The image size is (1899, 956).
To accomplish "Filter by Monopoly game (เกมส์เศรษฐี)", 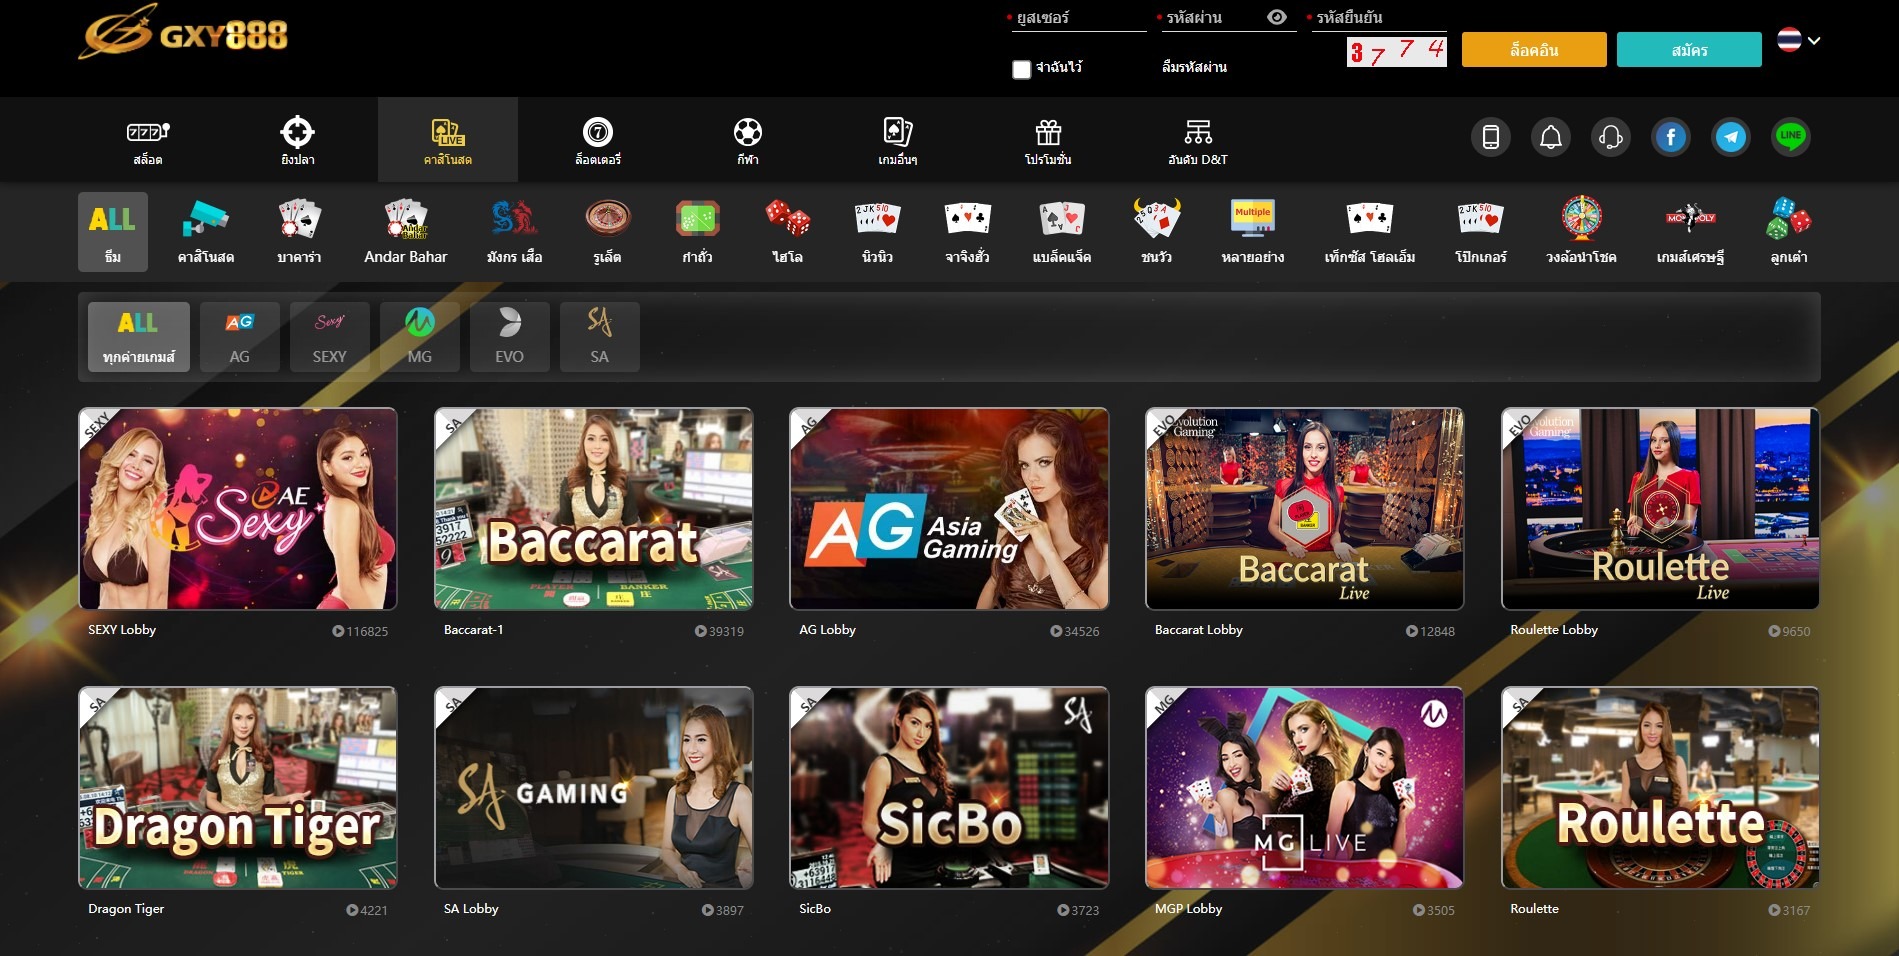I will click(1690, 232).
